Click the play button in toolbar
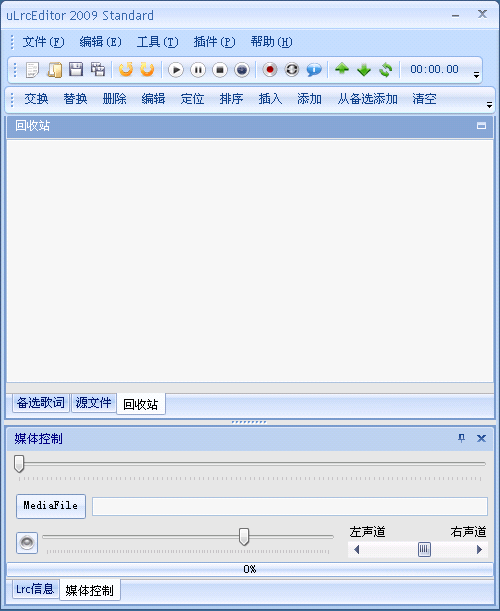This screenshot has height=611, width=500. [176, 70]
